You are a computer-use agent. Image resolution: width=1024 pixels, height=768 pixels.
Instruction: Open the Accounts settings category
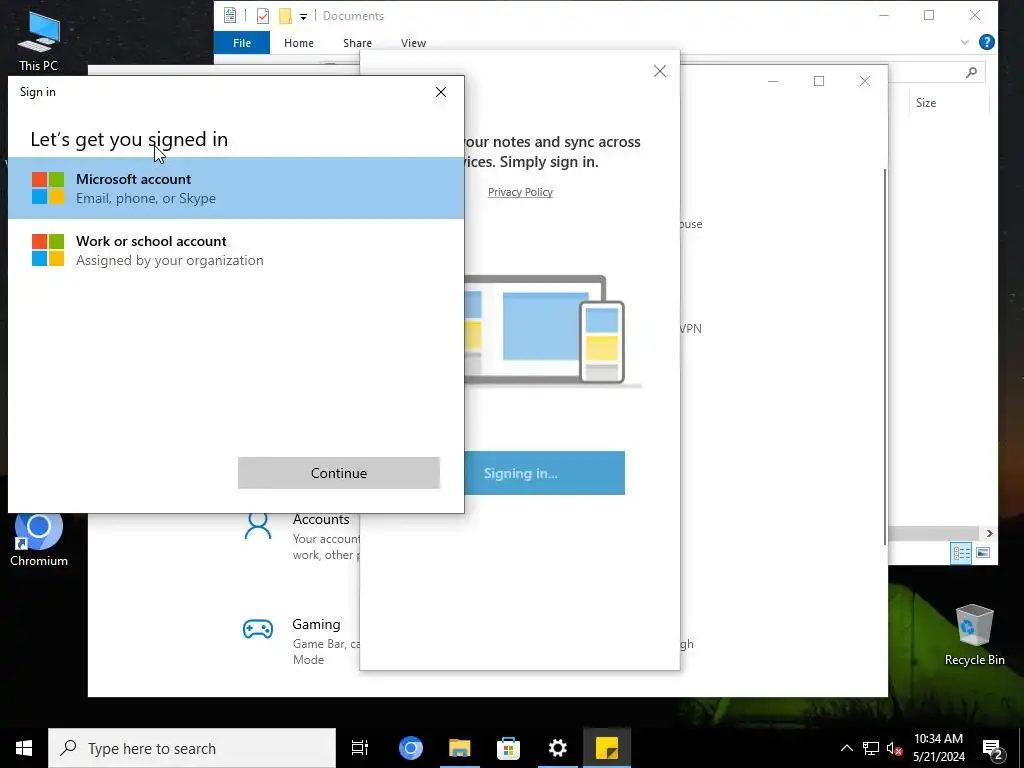300,537
